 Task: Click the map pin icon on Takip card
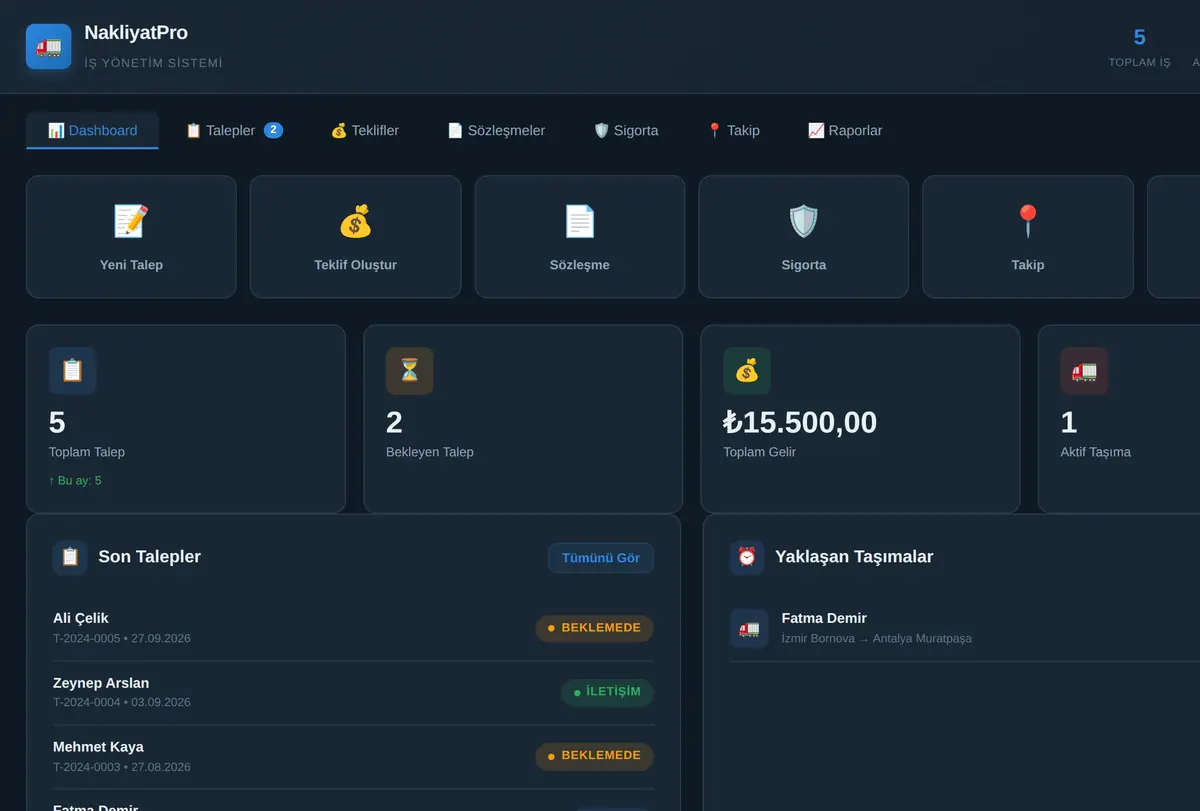tap(1028, 221)
